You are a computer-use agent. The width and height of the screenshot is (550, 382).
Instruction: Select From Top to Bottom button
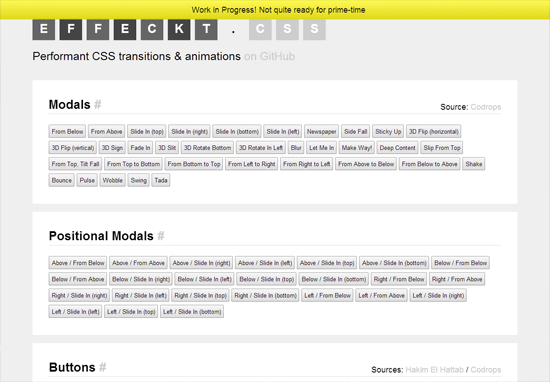click(x=133, y=164)
